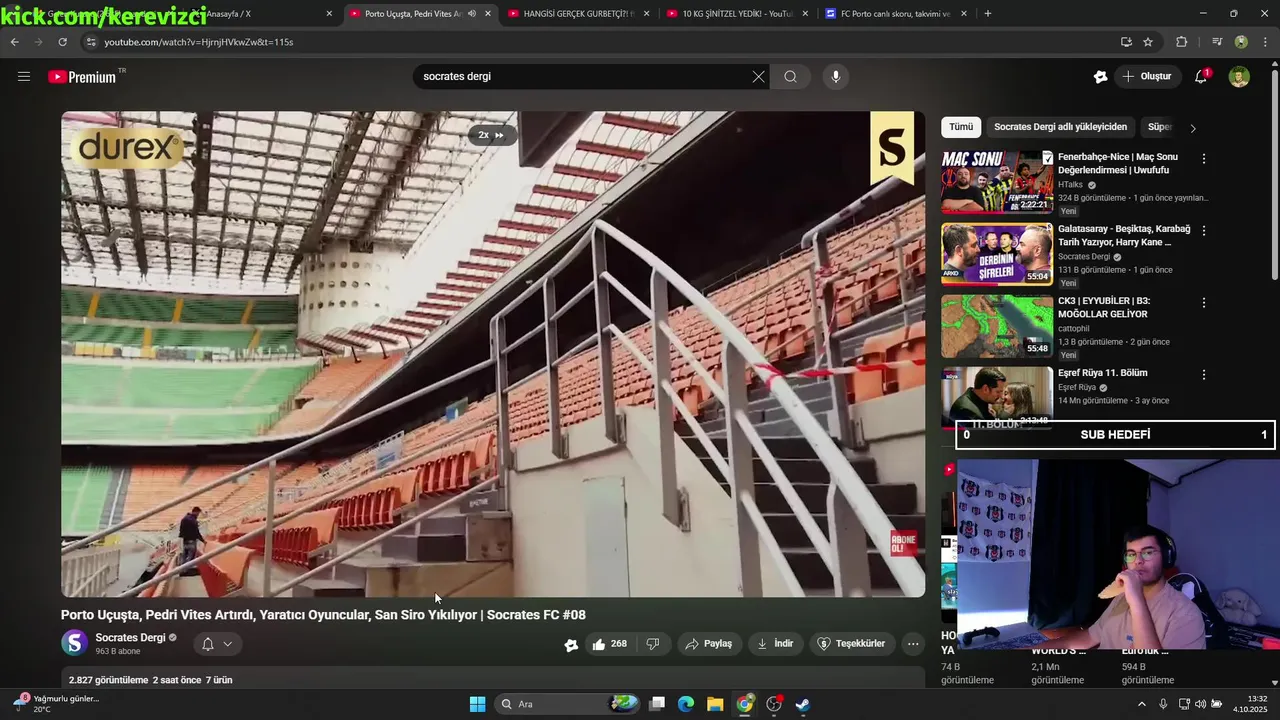Mute the playing Porto Uçuşta tab
The height and width of the screenshot is (720, 1280).
[471, 14]
